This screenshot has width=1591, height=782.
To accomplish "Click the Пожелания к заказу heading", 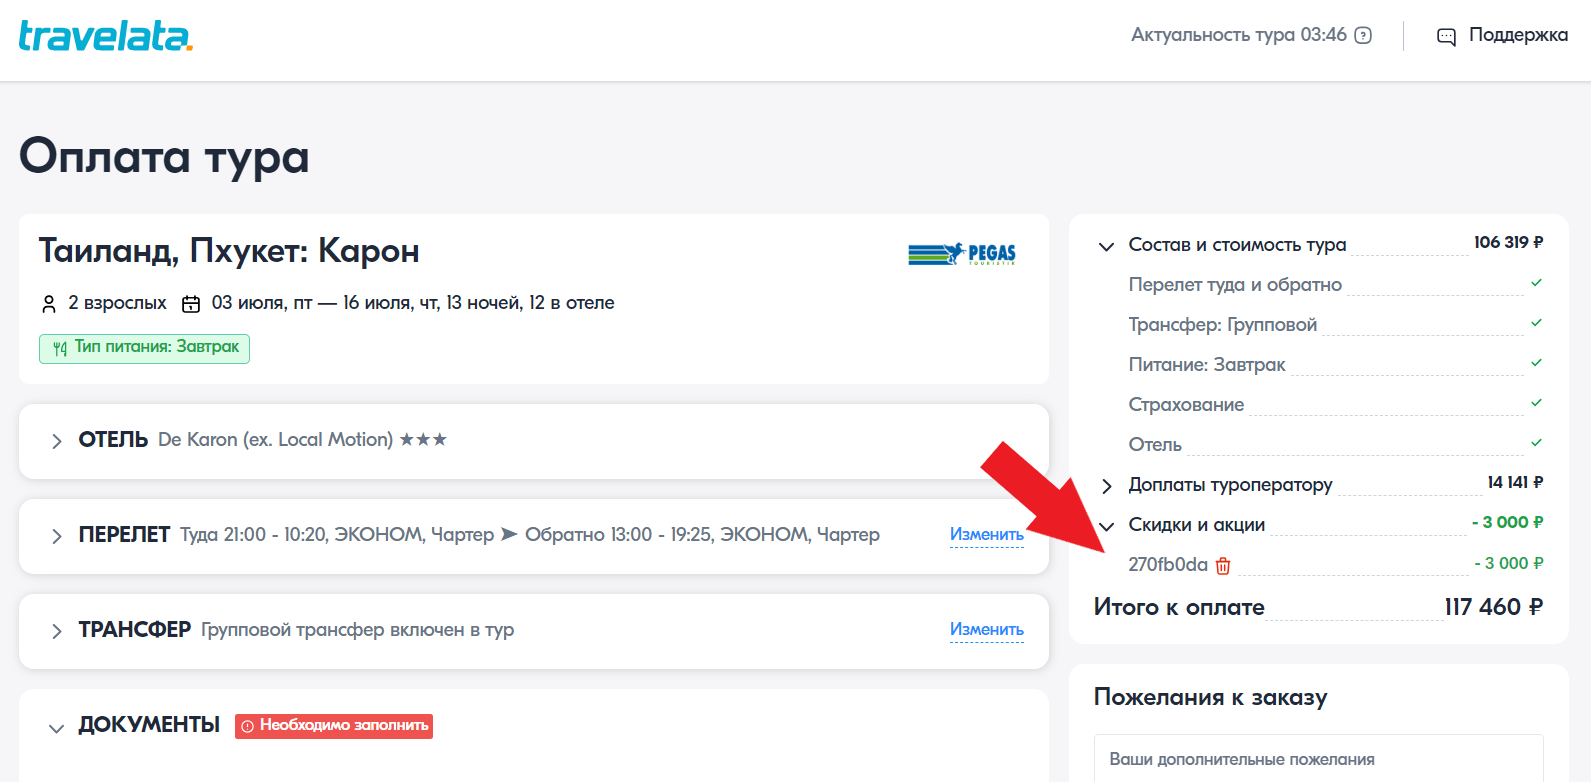I will (1211, 697).
